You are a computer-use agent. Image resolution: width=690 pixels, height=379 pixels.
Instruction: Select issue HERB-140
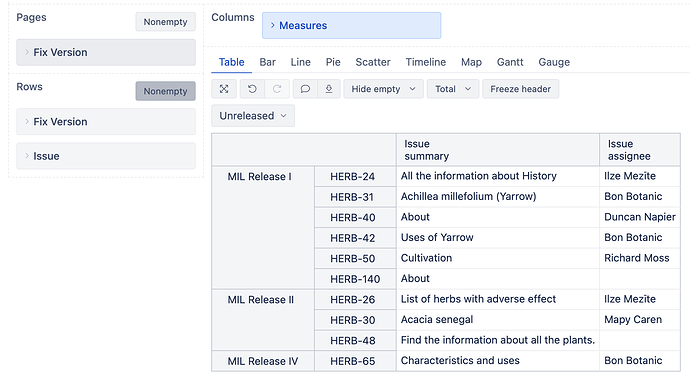tap(355, 279)
